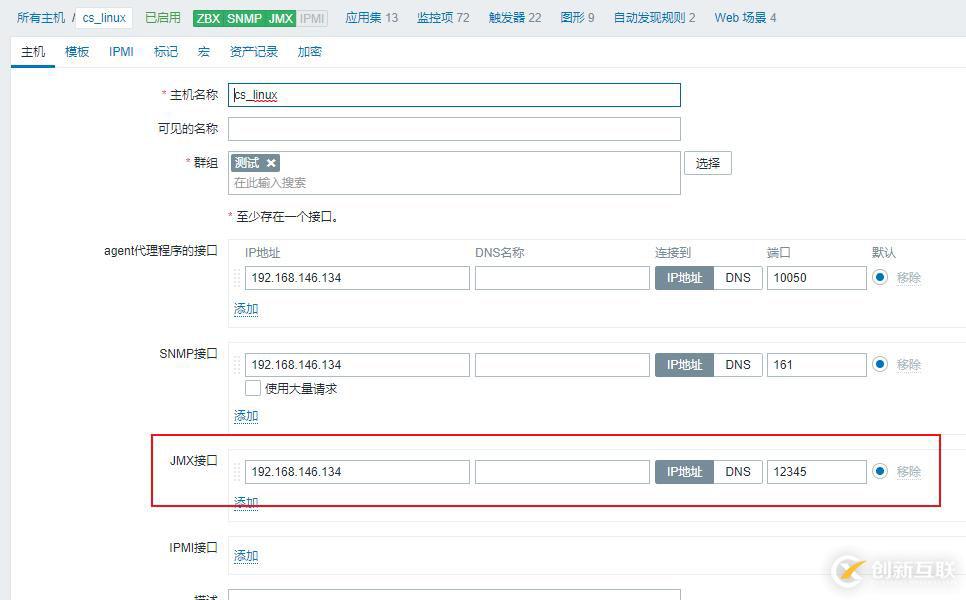Remove the 测试 group tag
Viewport: 966px width, 600px height.
pos(271,161)
